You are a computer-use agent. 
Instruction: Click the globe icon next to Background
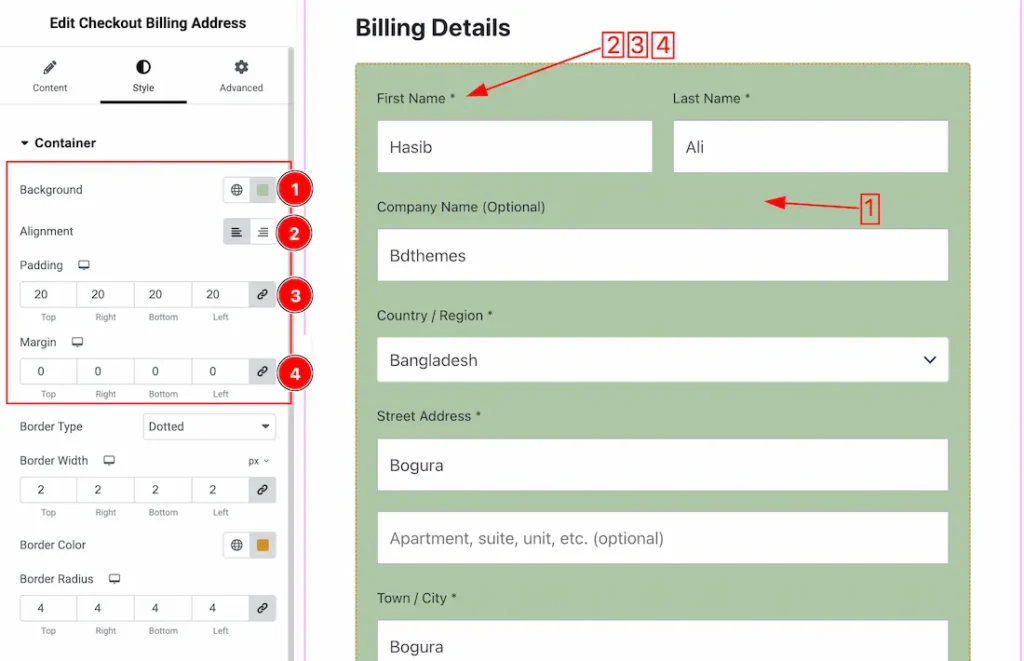tap(237, 190)
